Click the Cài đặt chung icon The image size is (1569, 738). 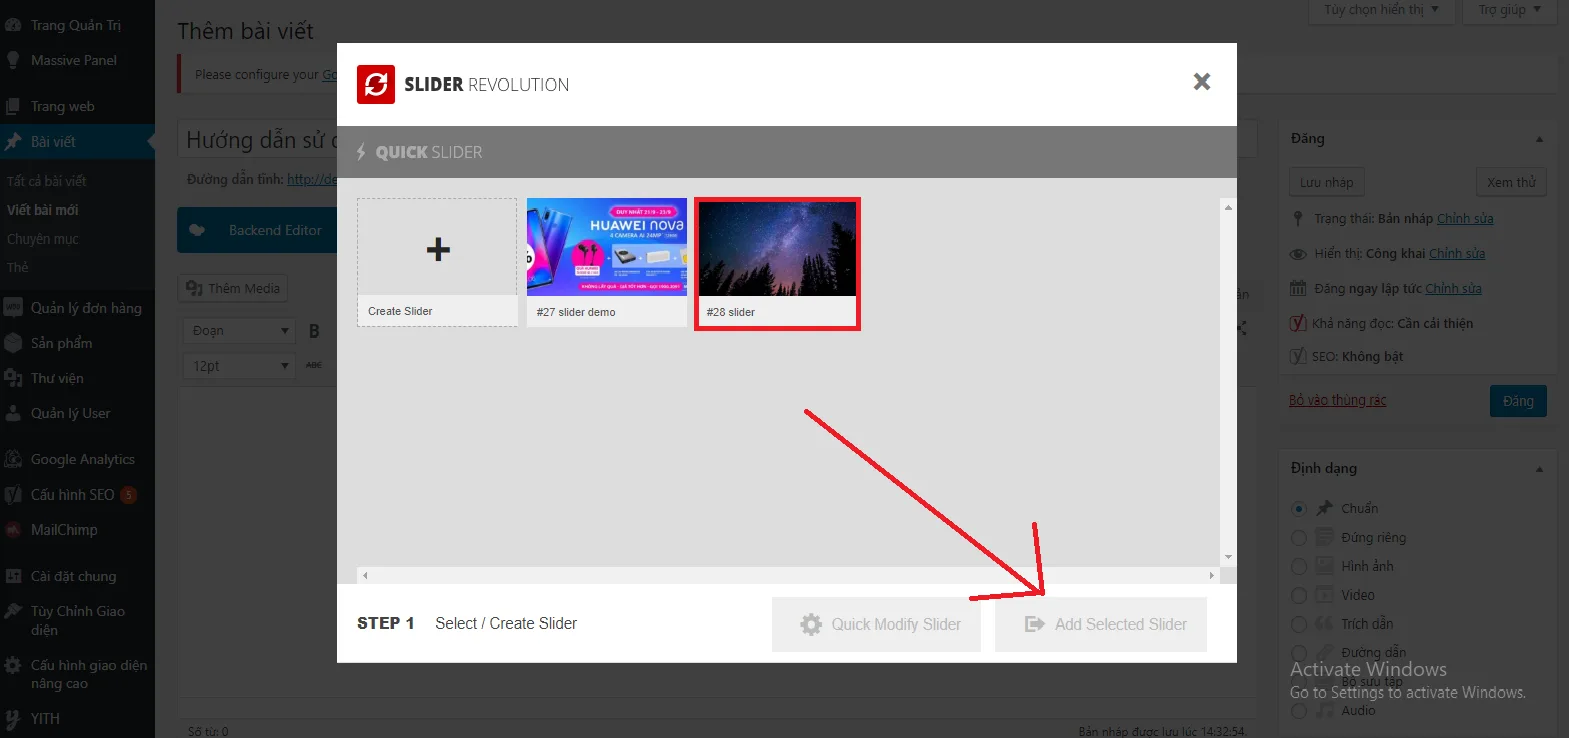coord(13,576)
